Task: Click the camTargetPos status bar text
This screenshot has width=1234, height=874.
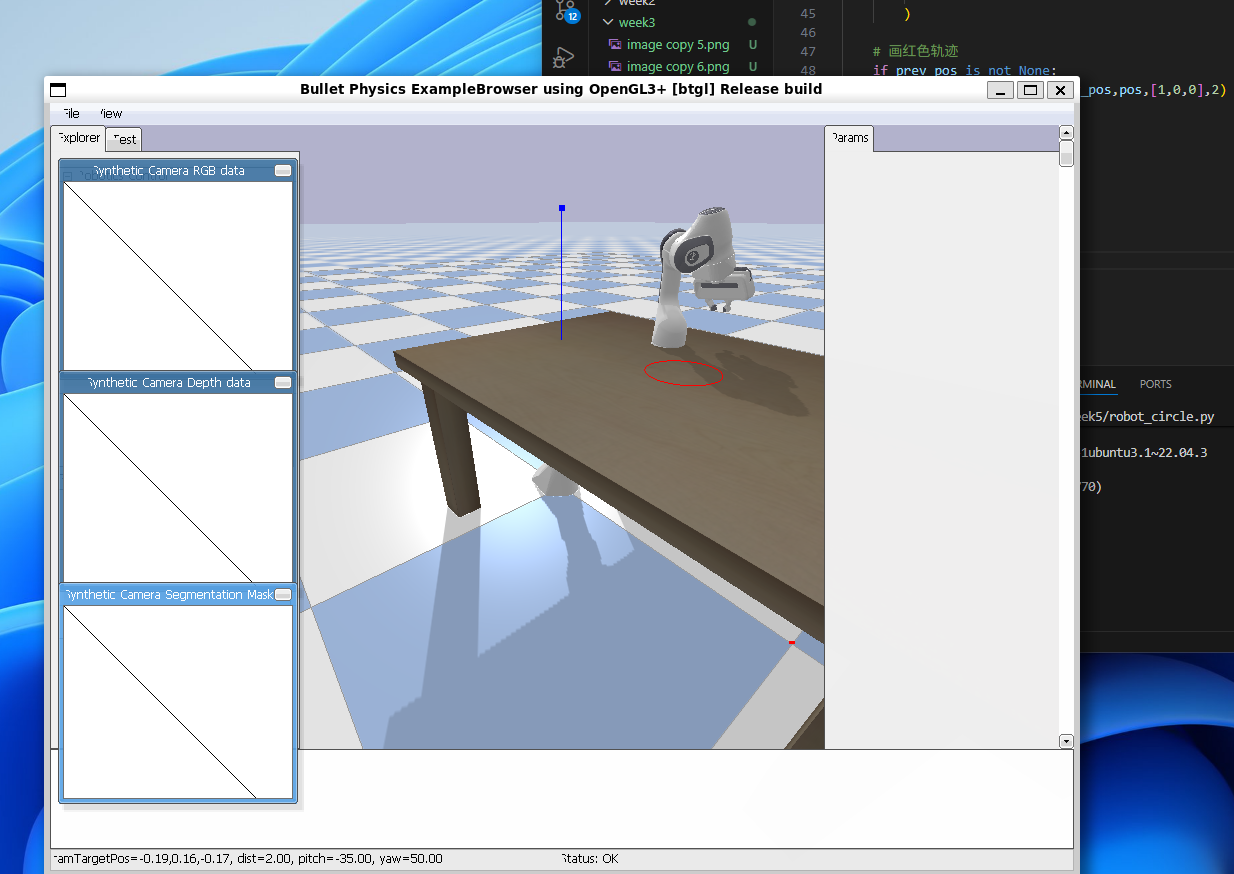Action: pyautogui.click(x=247, y=859)
